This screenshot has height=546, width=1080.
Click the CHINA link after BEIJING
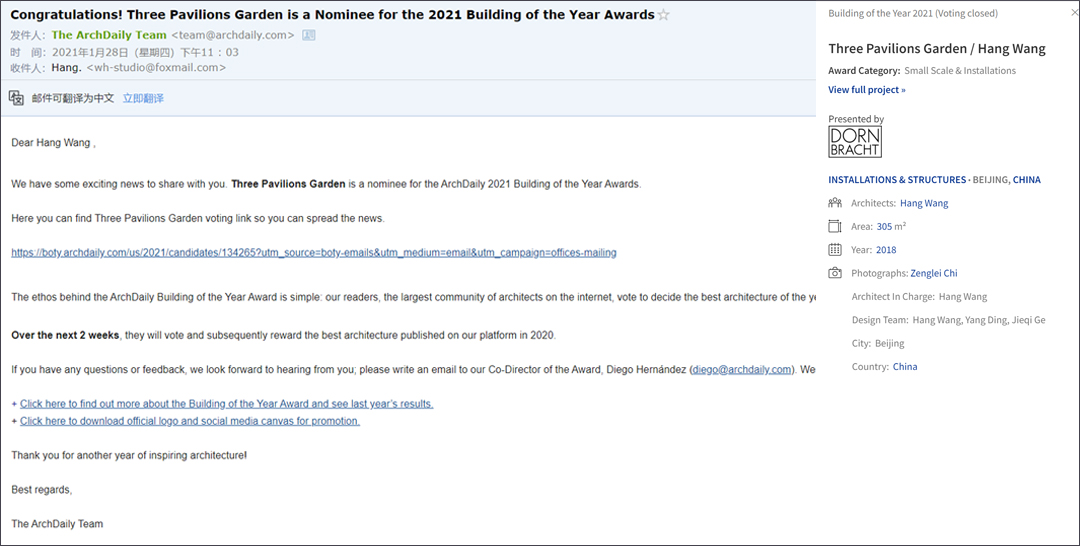(x=1026, y=180)
